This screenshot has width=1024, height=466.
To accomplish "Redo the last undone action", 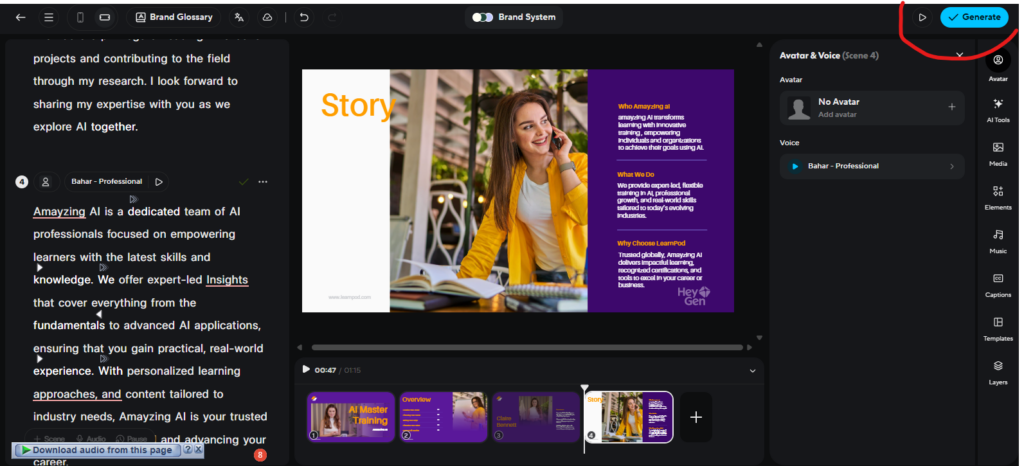I will tap(331, 18).
